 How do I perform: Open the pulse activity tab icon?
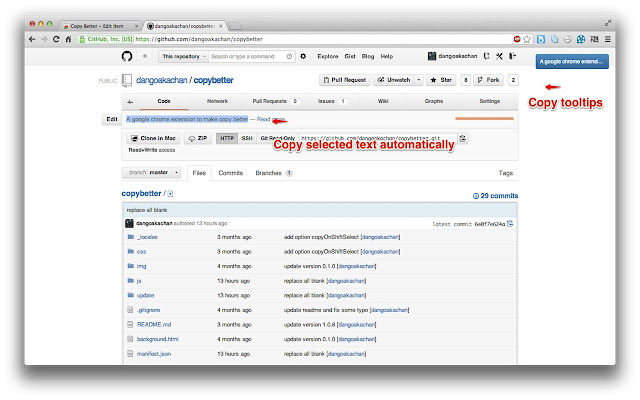130,102
